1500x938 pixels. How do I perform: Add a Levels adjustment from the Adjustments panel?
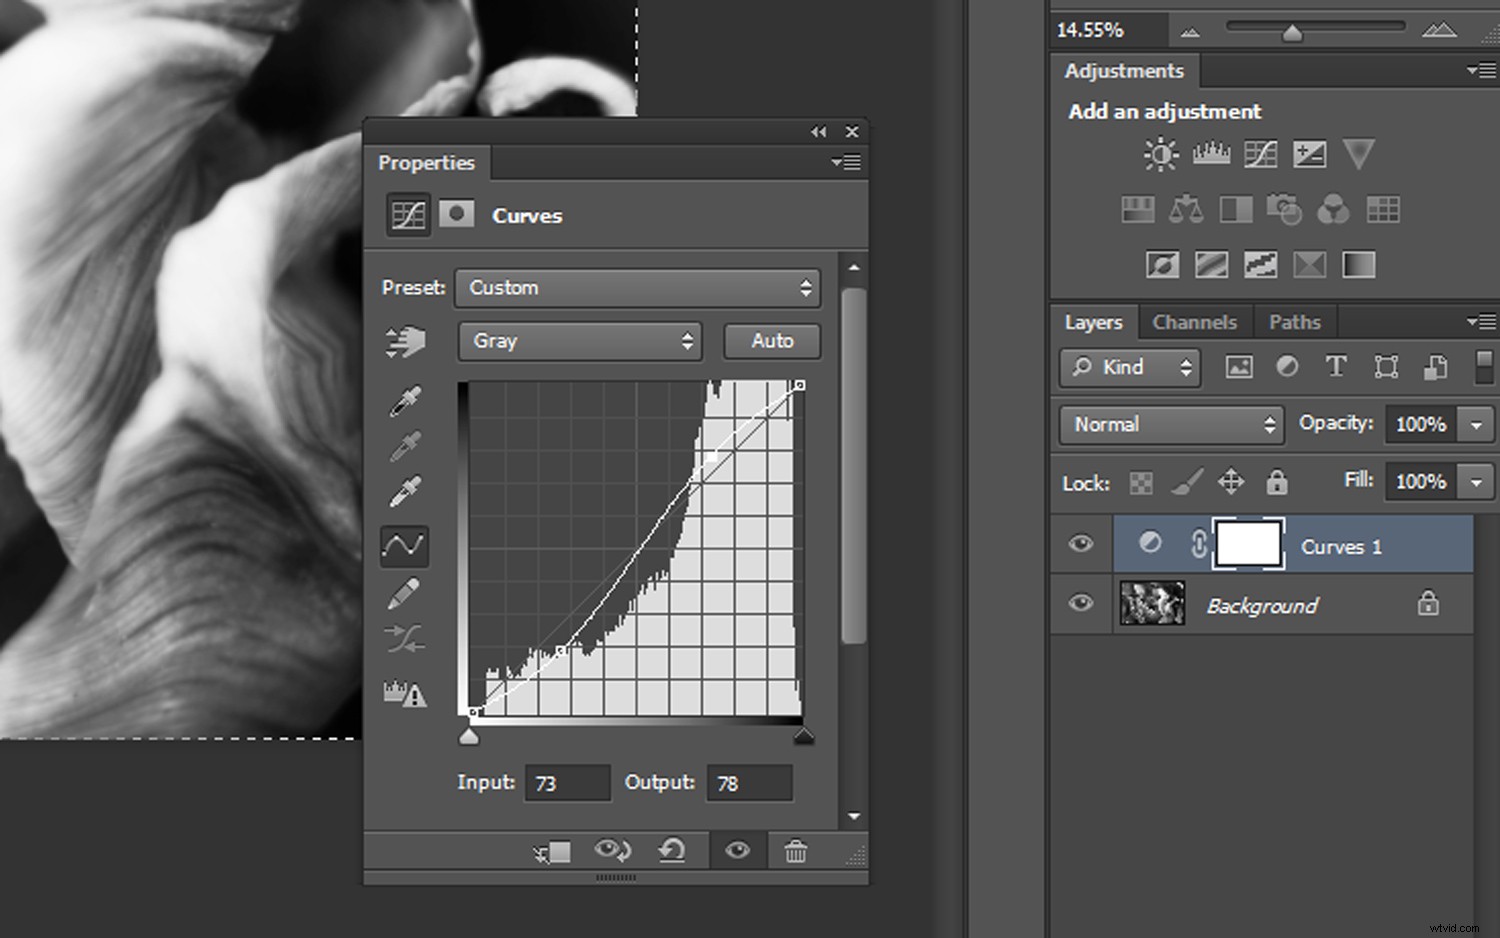(x=1211, y=153)
